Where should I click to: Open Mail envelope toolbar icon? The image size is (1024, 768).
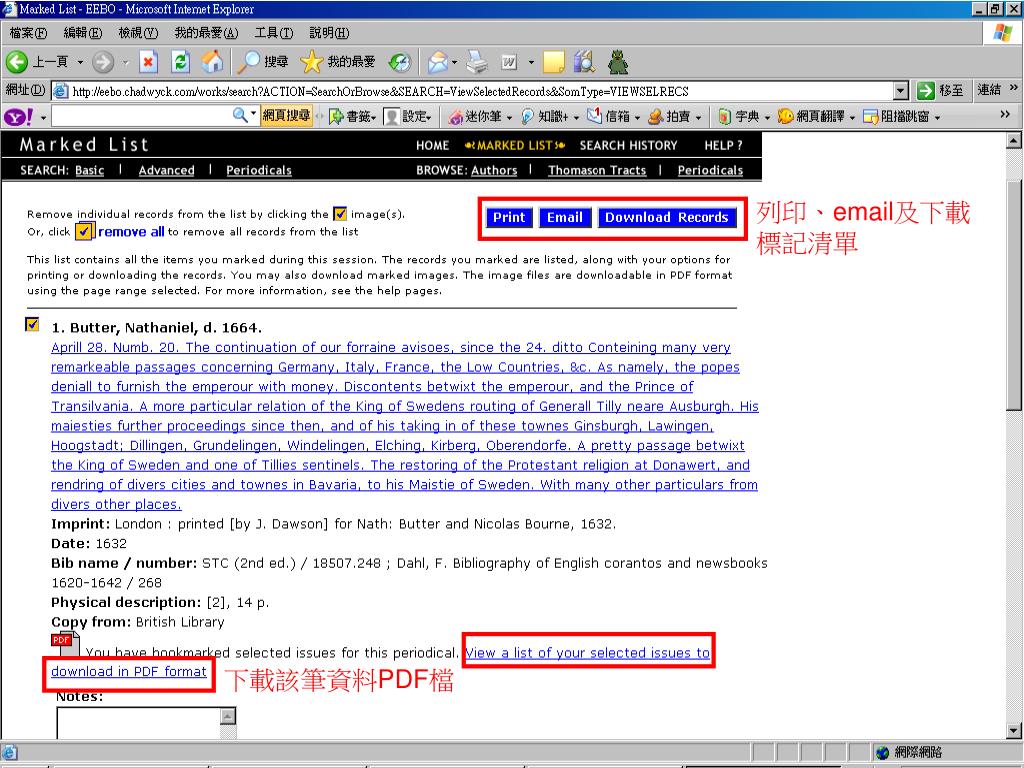tap(438, 62)
